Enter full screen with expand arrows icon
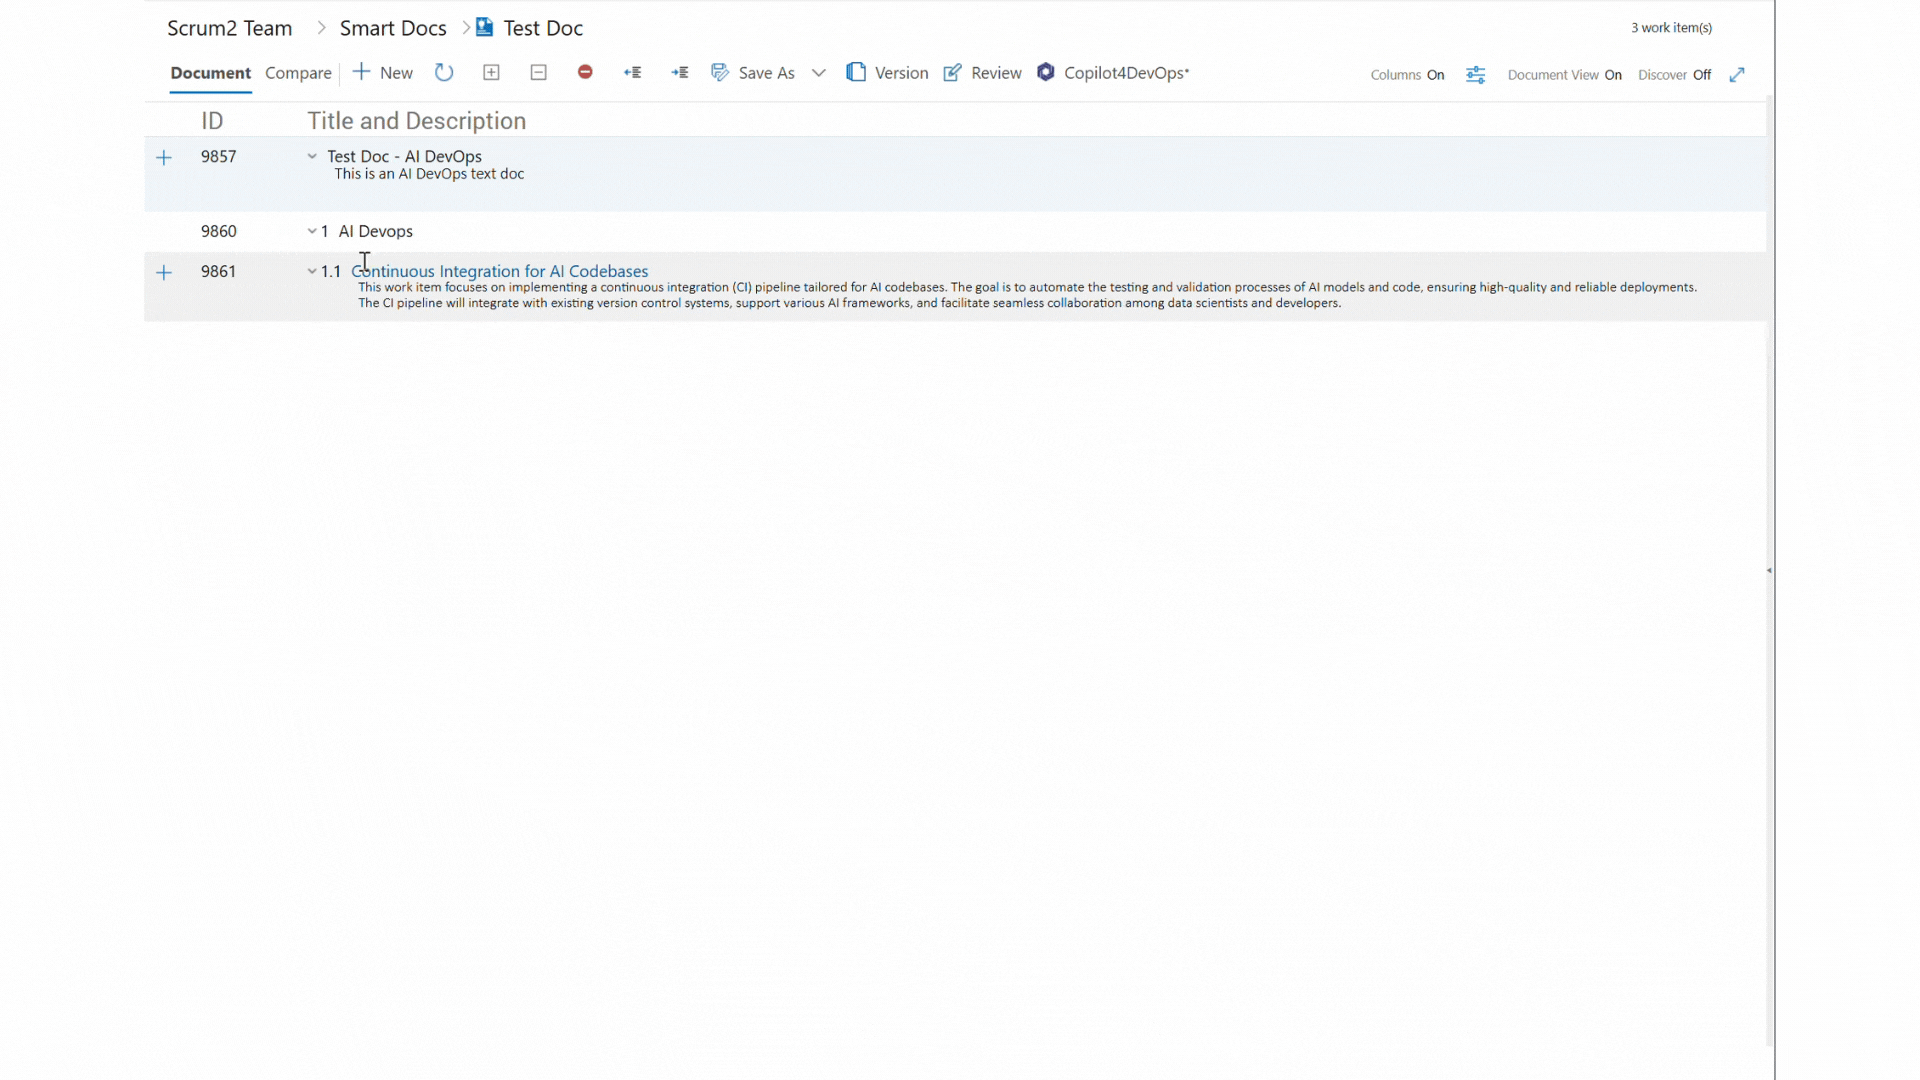 1737,75
